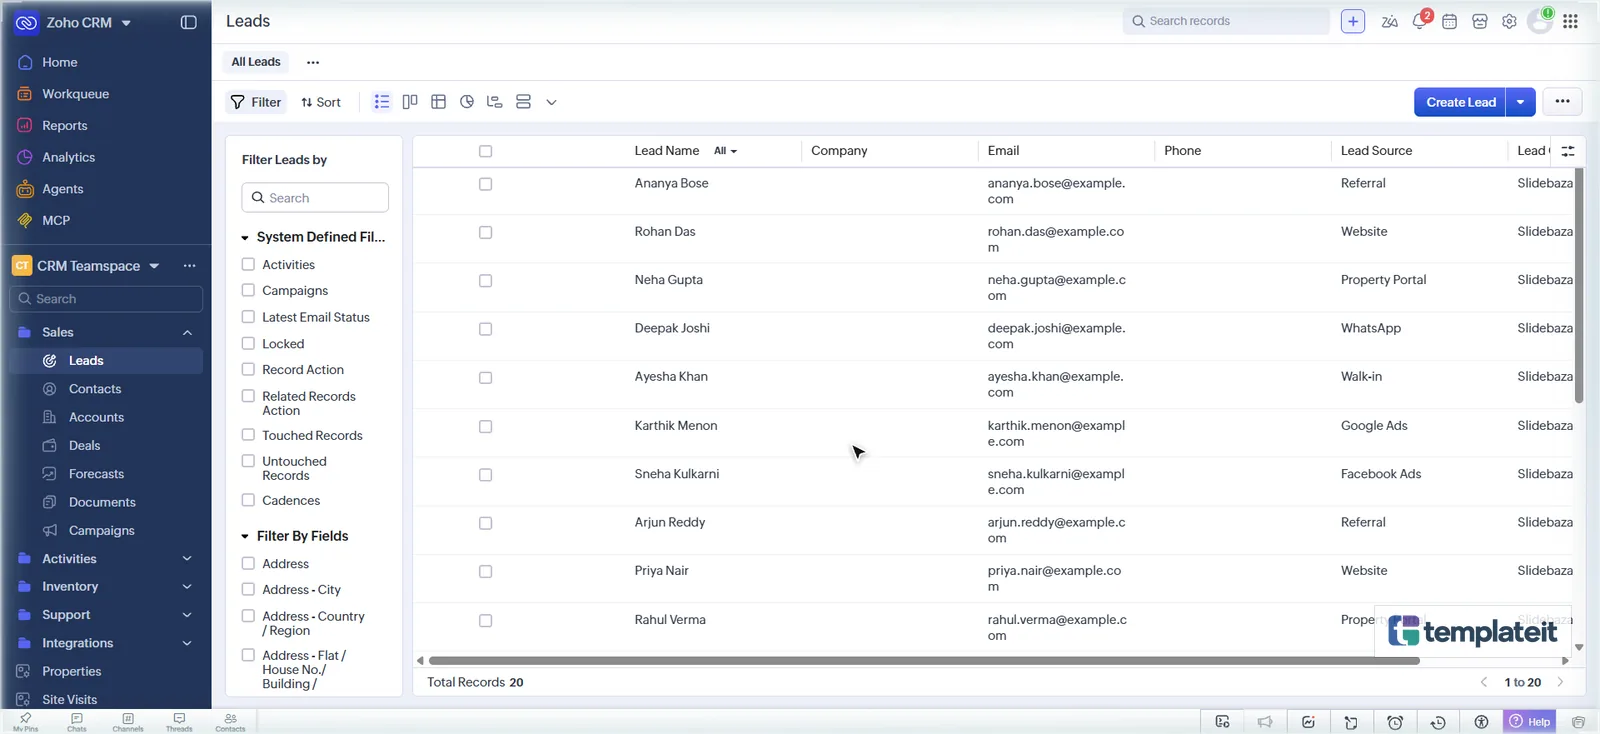
Task: Check the Locked filter checkbox
Action: 248,343
